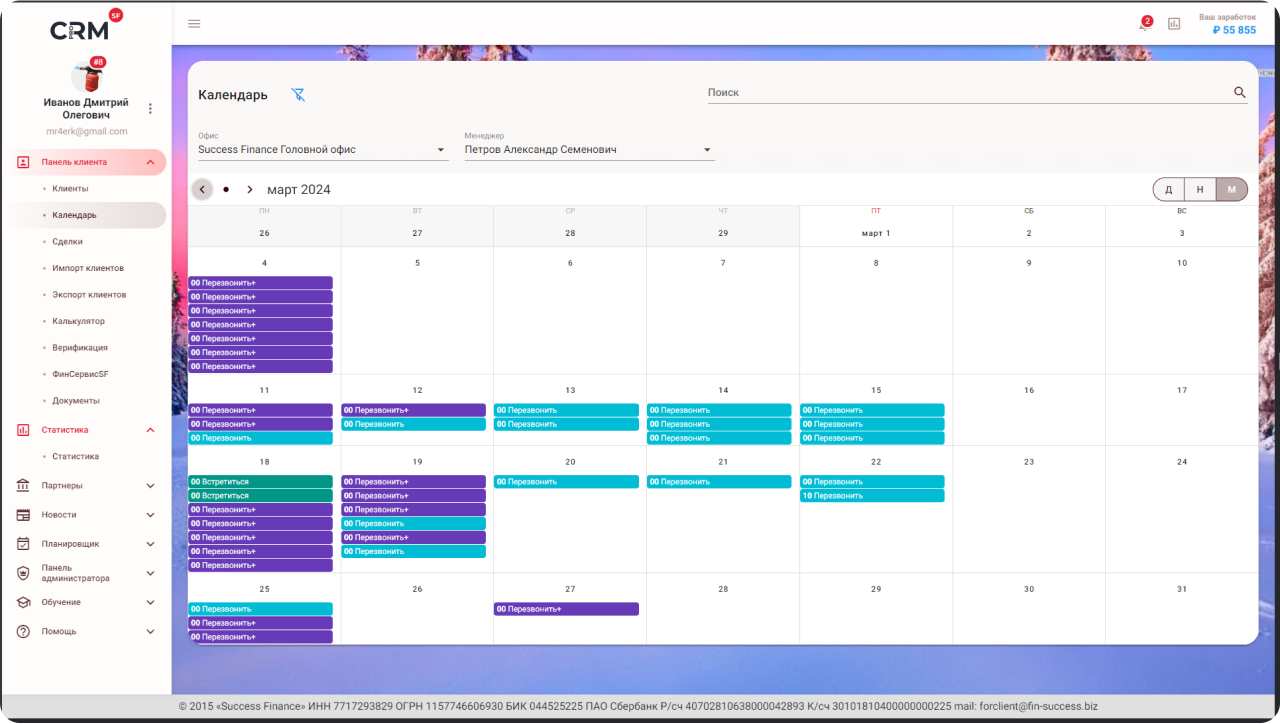
Task: Expand Планировщик section chevron
Action: pos(150,544)
